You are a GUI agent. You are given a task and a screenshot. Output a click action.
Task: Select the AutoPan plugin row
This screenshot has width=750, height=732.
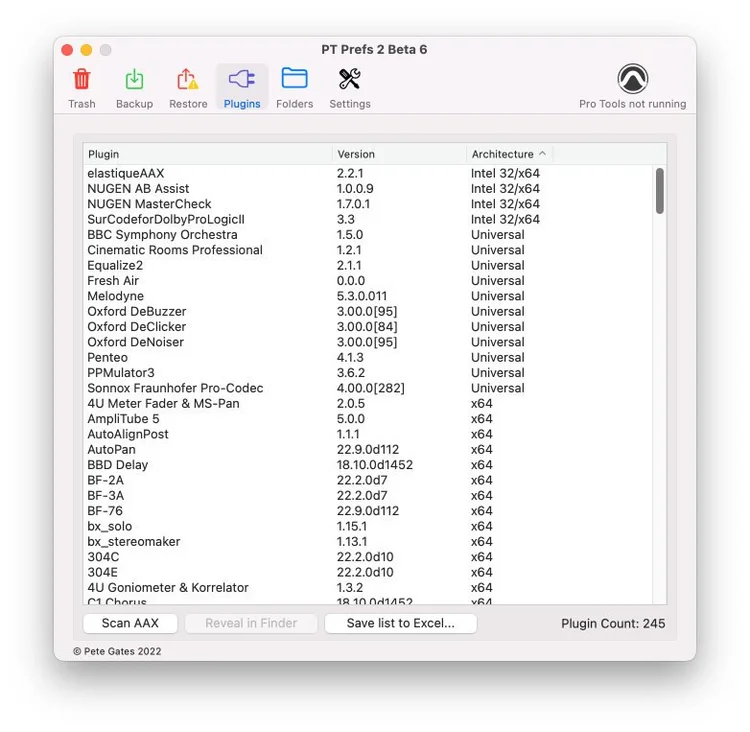(x=367, y=449)
